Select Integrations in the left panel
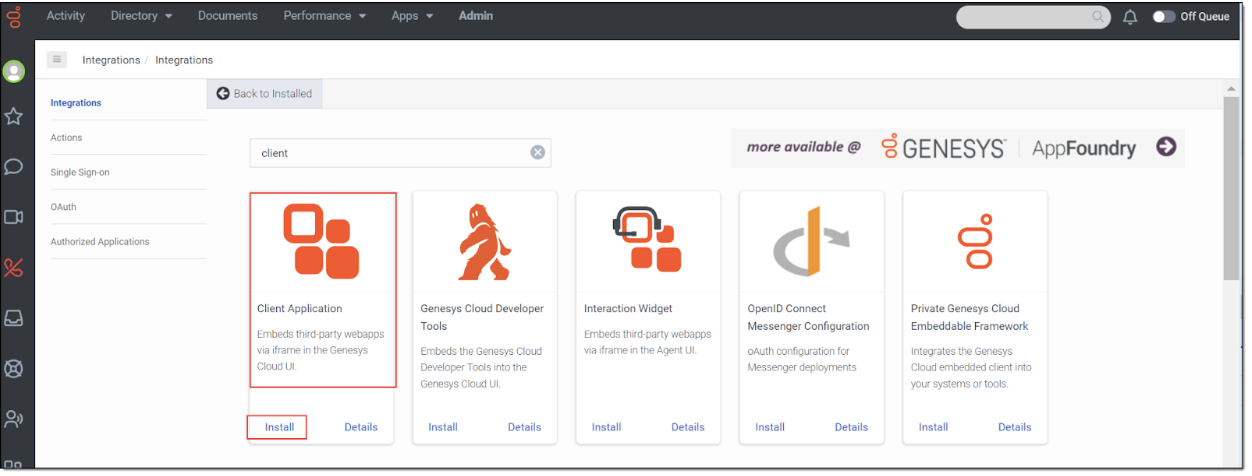Image resolution: width=1252 pixels, height=476 pixels. click(76, 103)
